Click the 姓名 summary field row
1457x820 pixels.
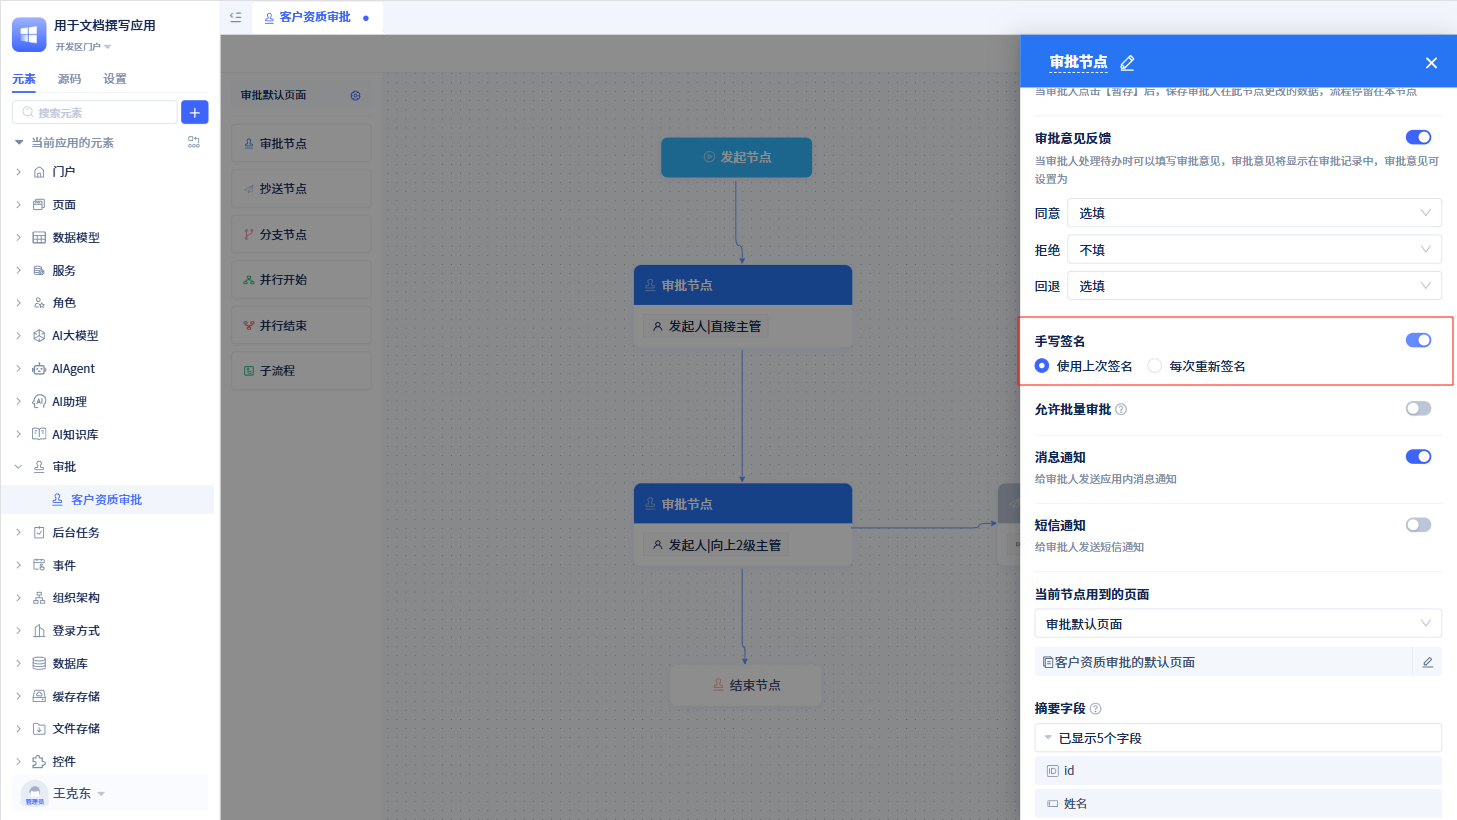point(1238,804)
